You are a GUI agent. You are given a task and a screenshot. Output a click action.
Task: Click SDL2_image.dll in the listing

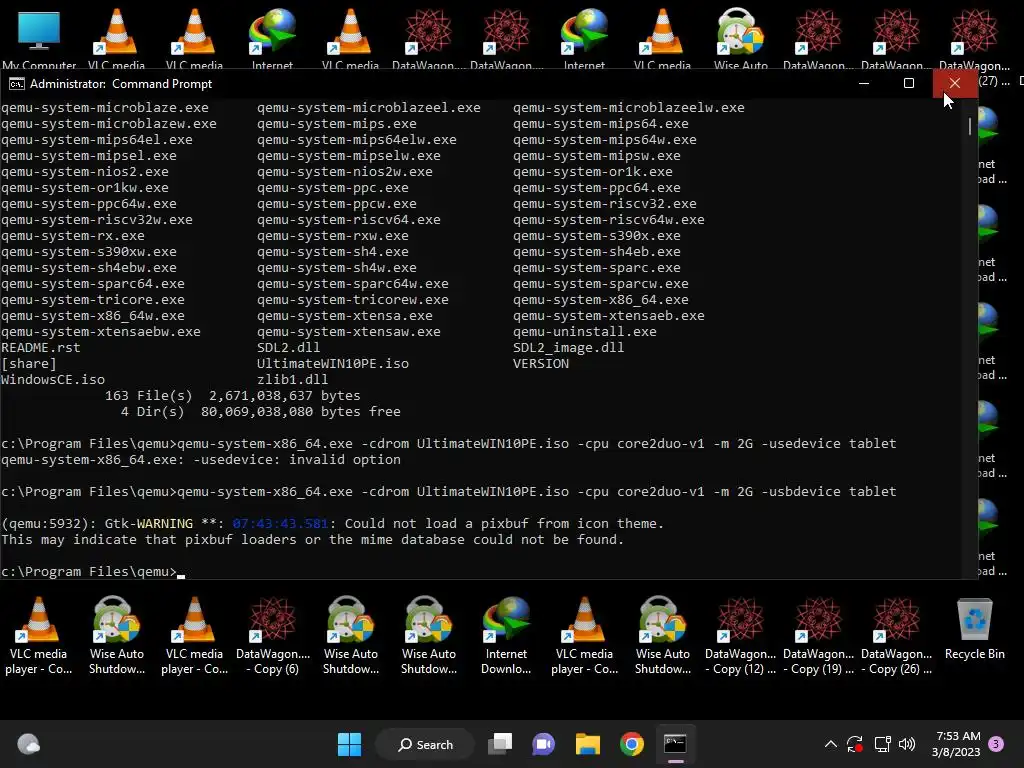pos(568,347)
